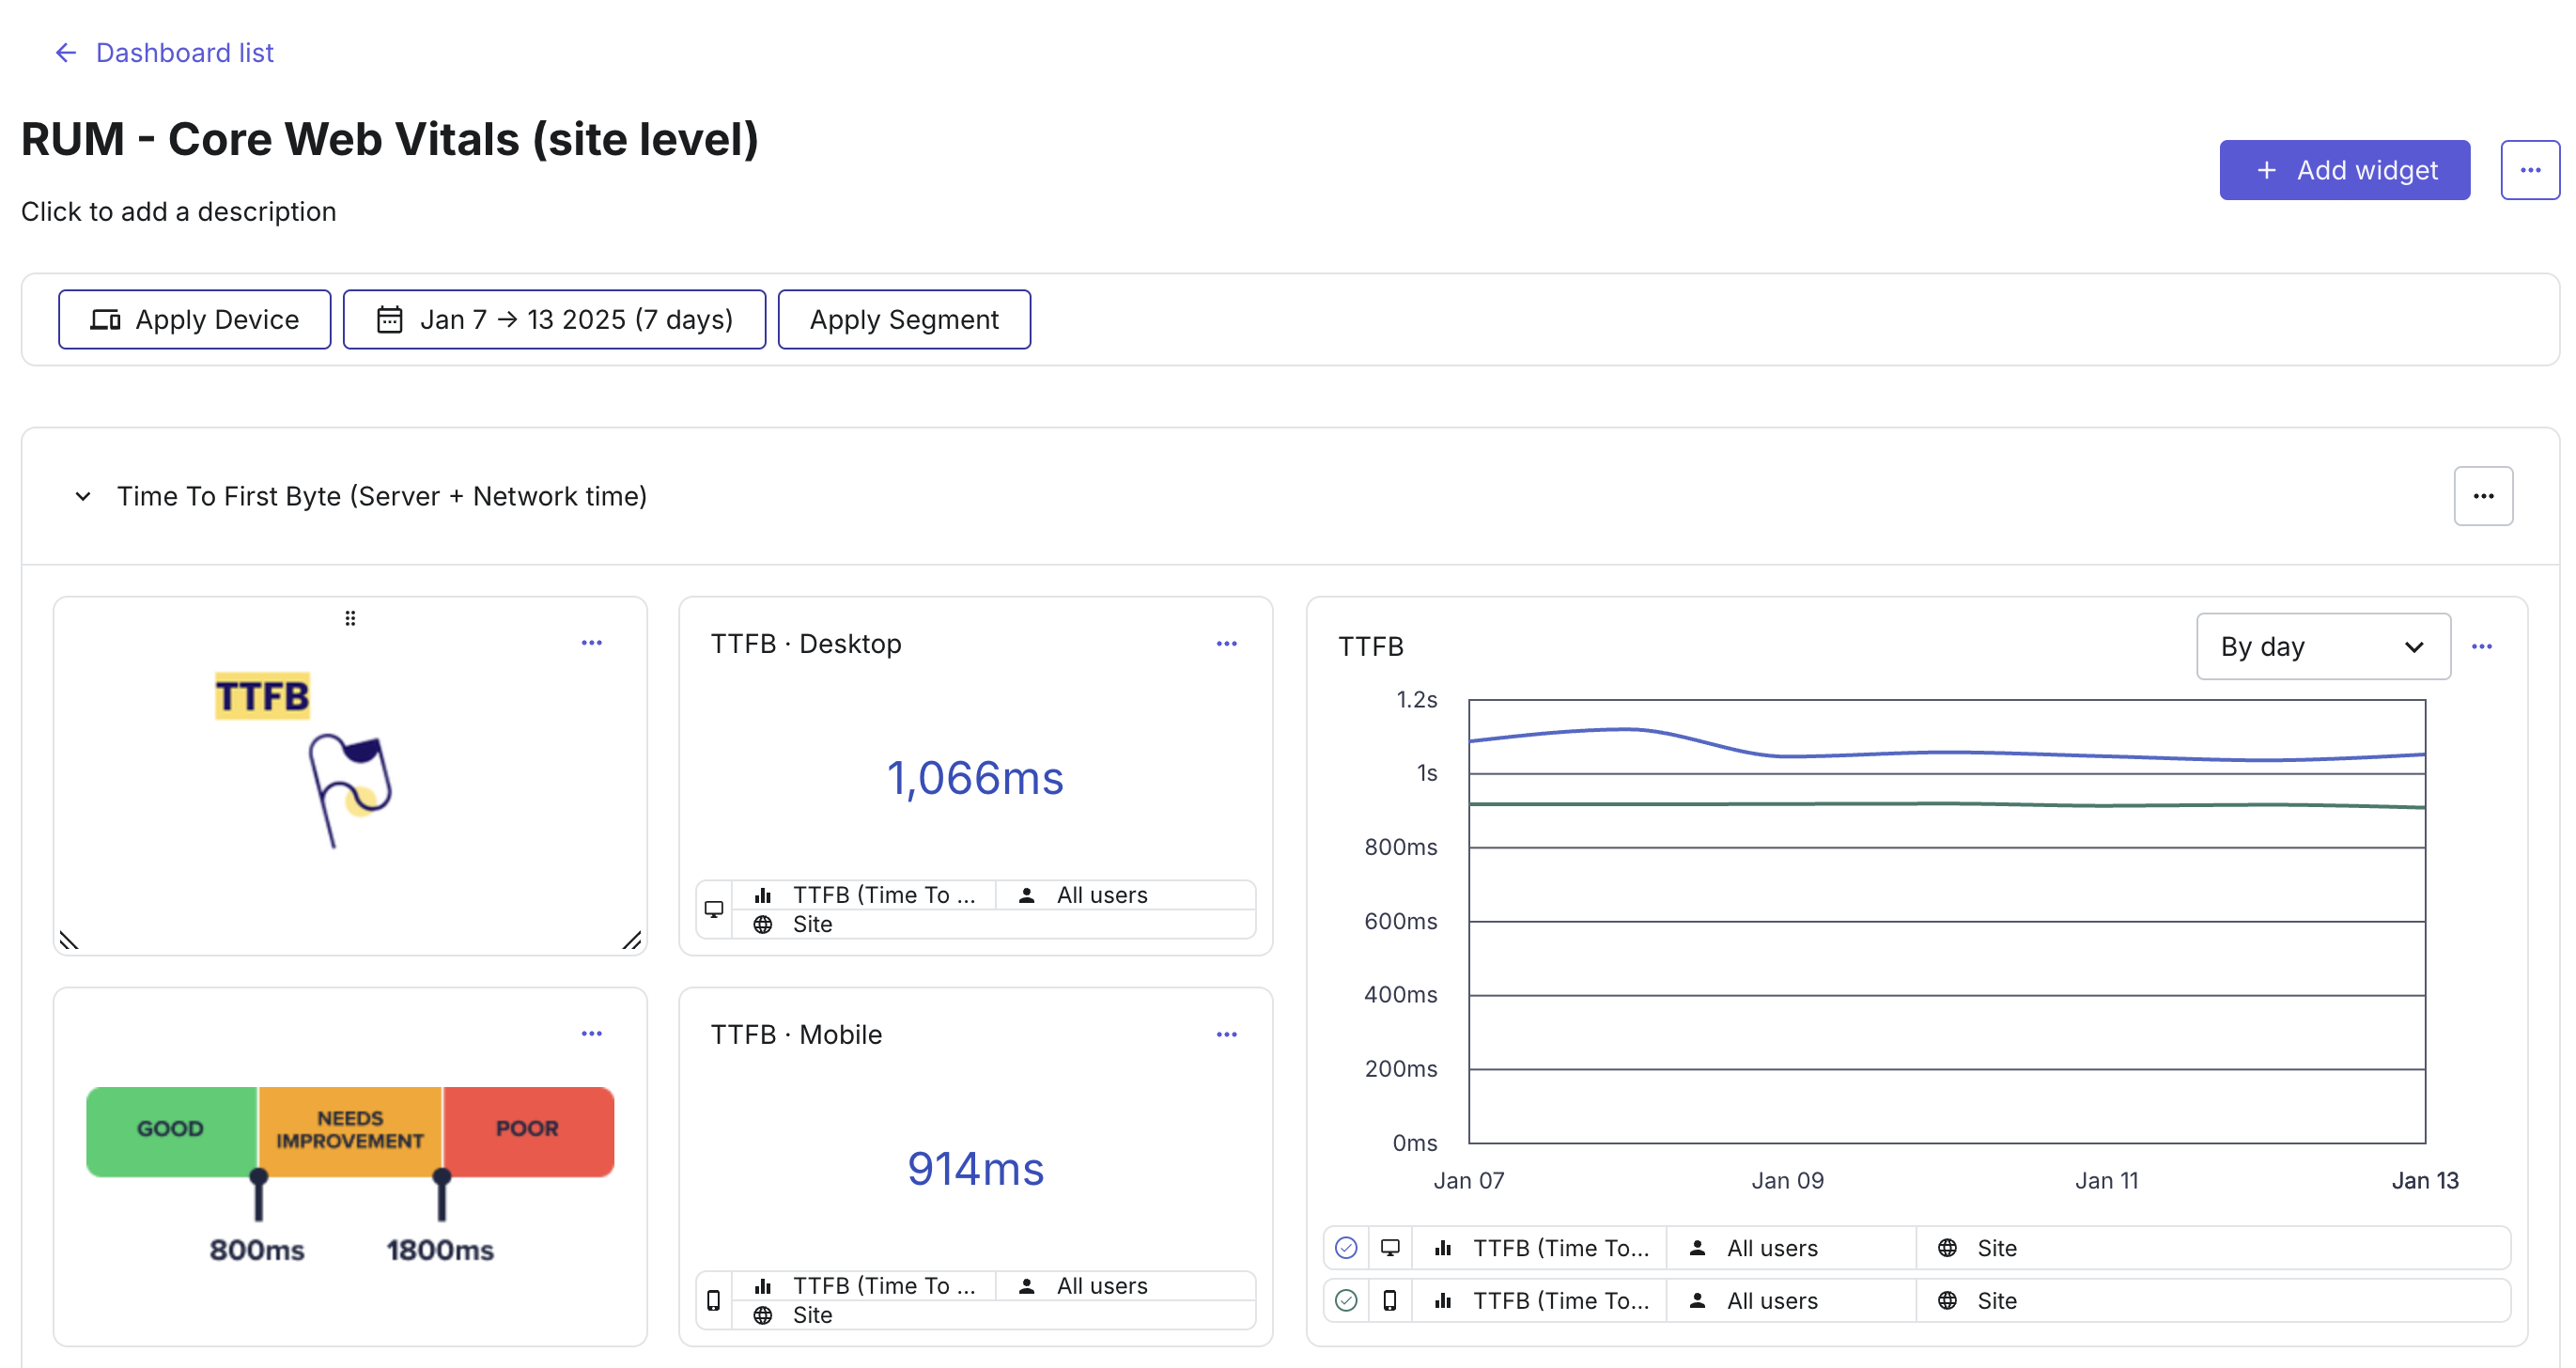Viewport: 2576px width, 1368px height.
Task: Toggle the blue checkmark for the desktop TTFB series
Action: coord(1346,1248)
